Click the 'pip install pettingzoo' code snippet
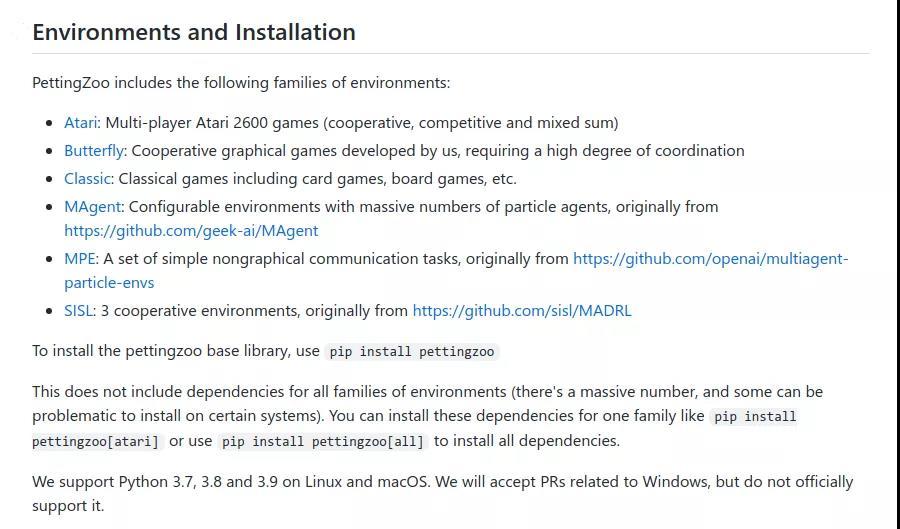This screenshot has width=900, height=529. [x=412, y=352]
